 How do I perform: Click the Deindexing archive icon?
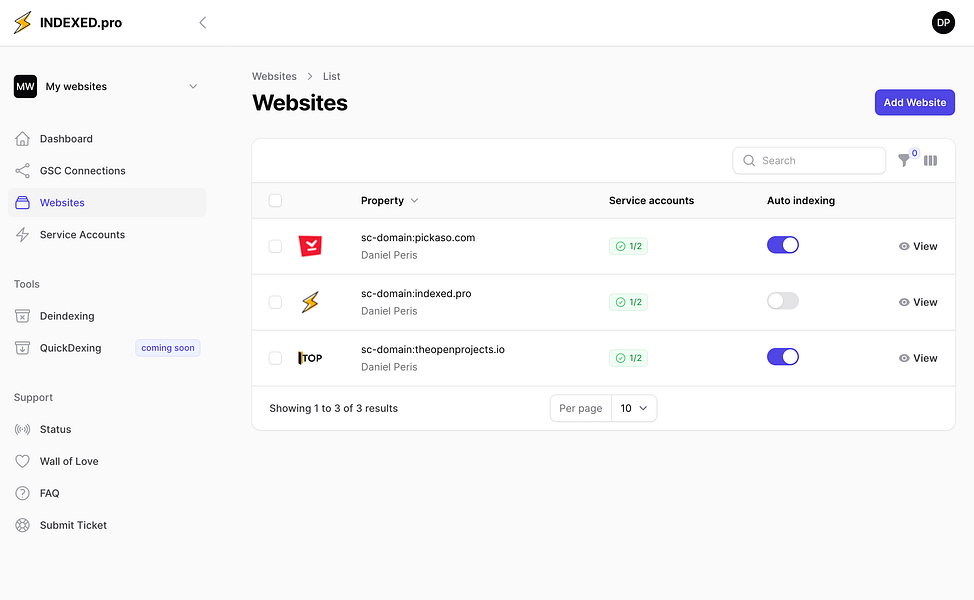coord(22,316)
